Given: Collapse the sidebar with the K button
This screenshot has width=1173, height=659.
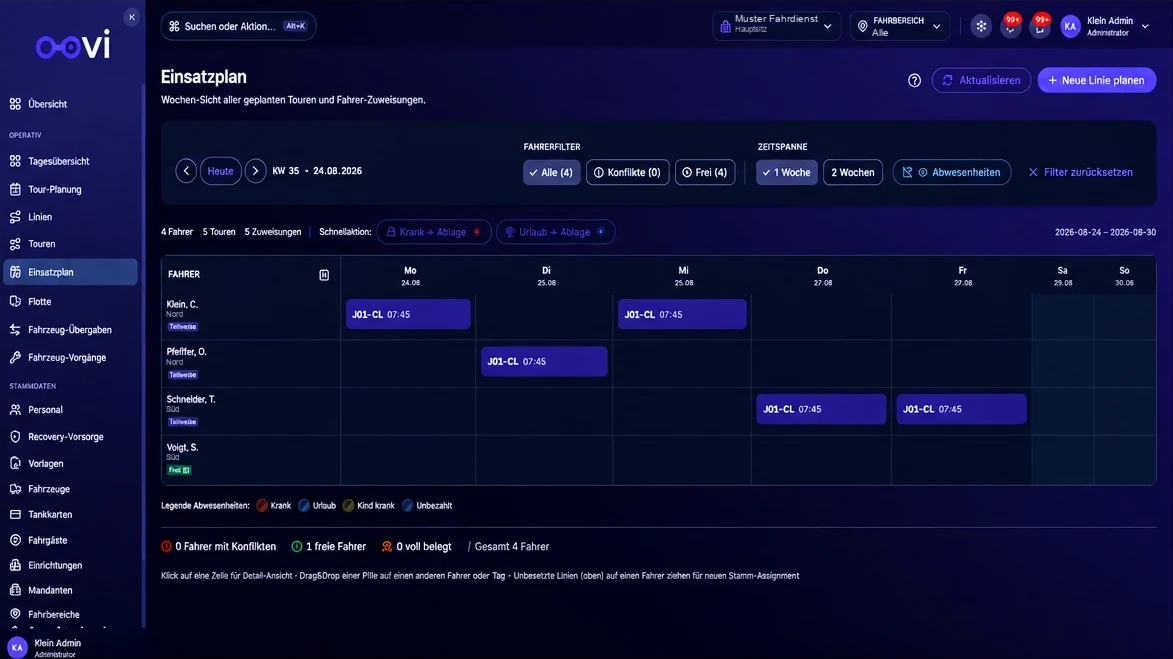Looking at the screenshot, I should coord(132,16).
